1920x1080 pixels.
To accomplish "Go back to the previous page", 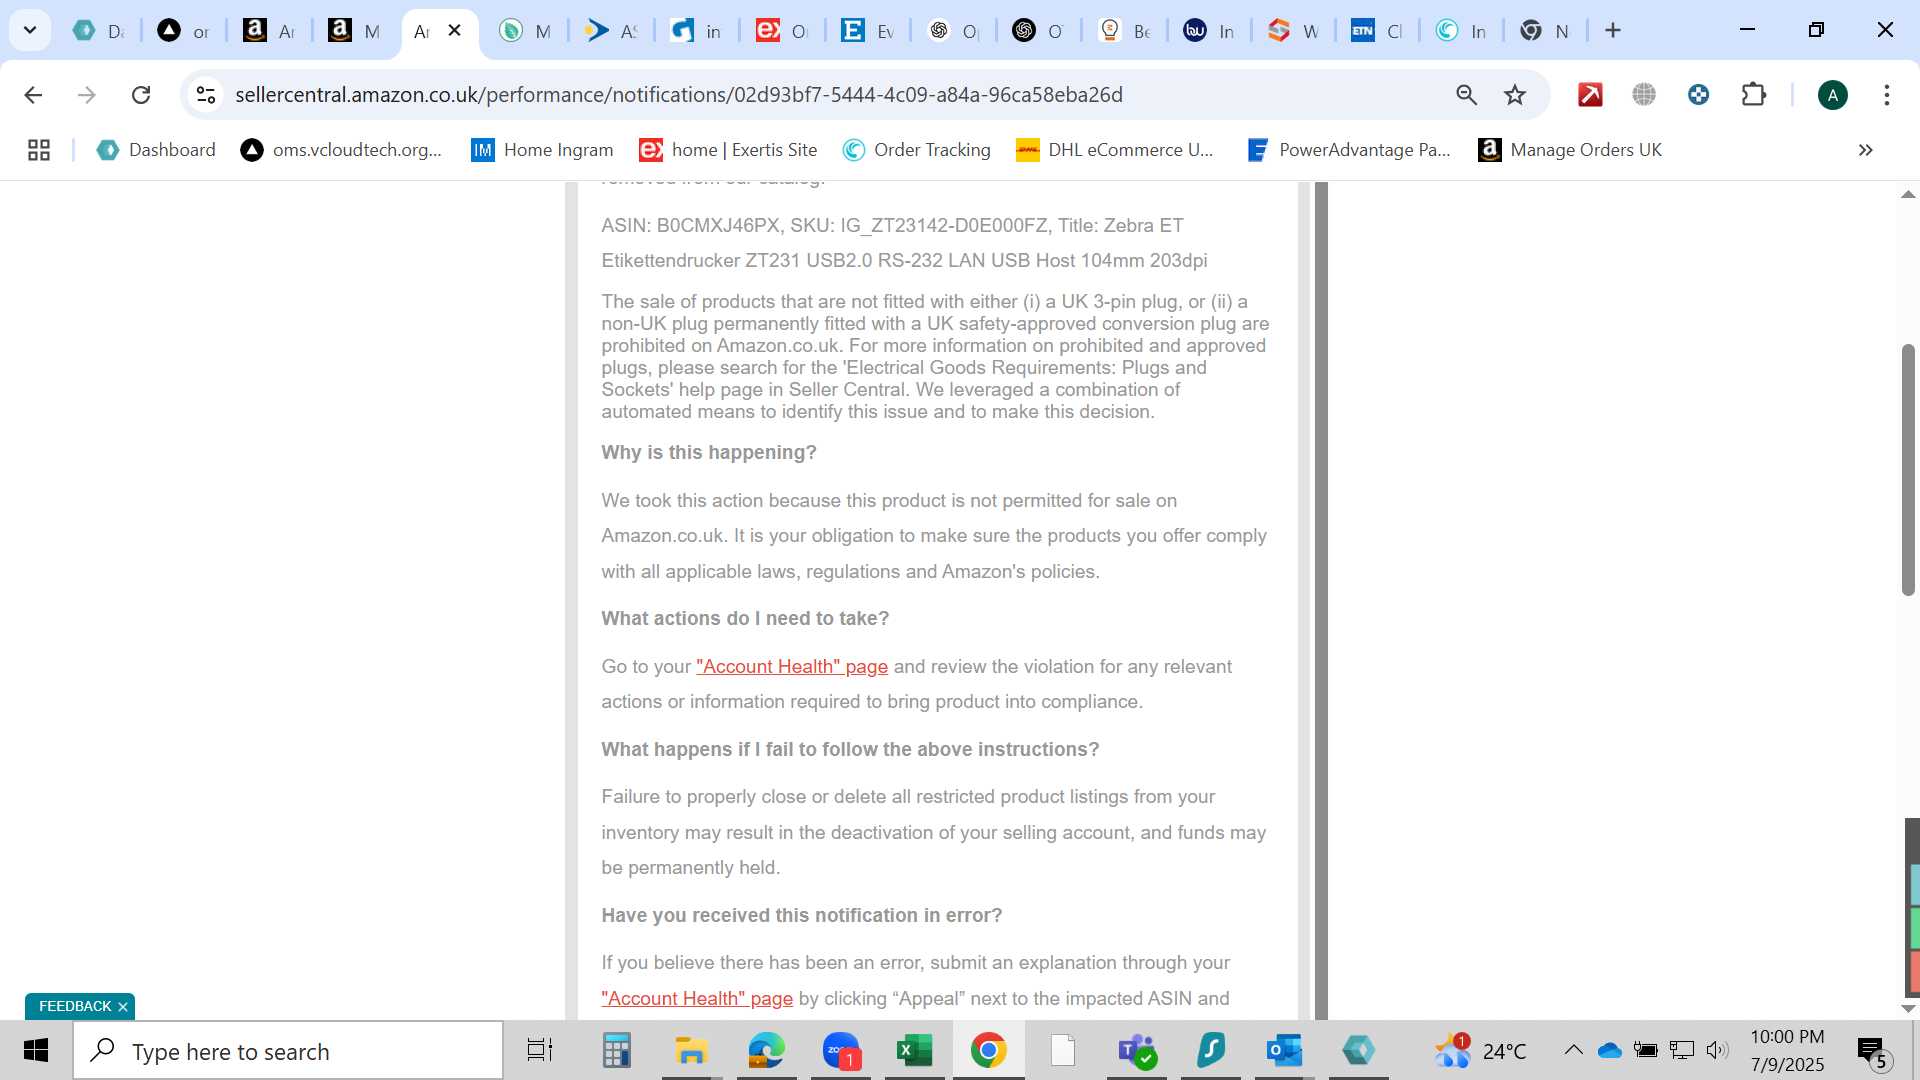I will coord(33,95).
